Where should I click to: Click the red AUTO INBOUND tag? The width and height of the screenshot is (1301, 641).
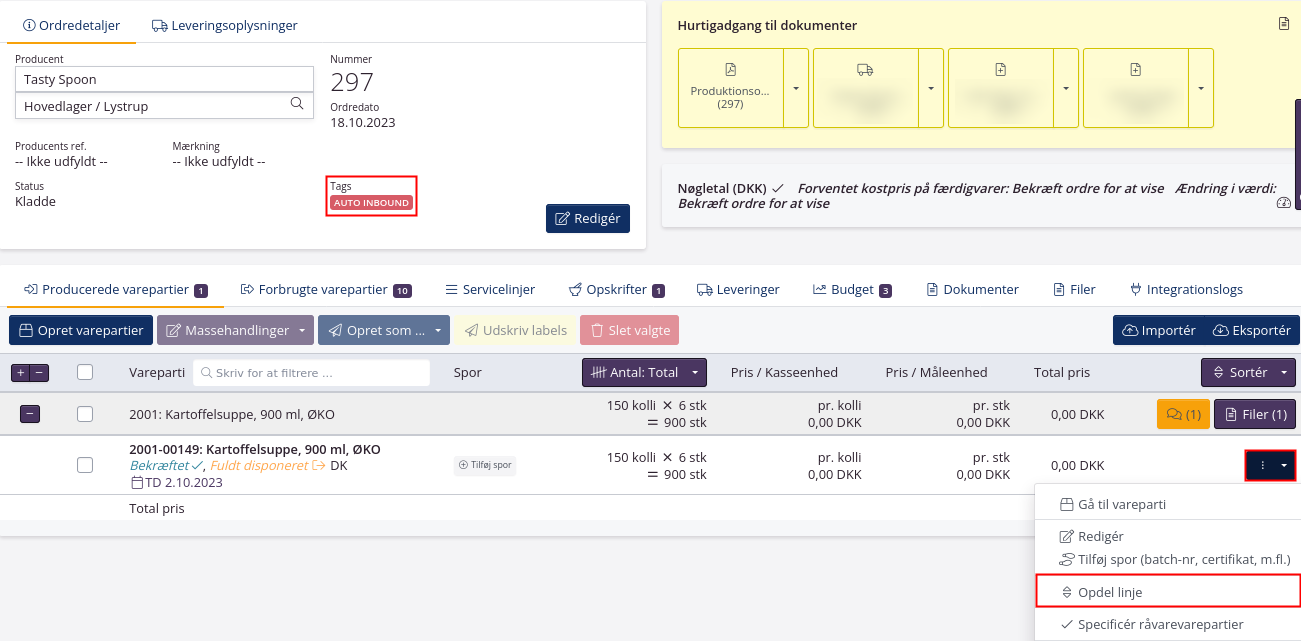point(372,203)
